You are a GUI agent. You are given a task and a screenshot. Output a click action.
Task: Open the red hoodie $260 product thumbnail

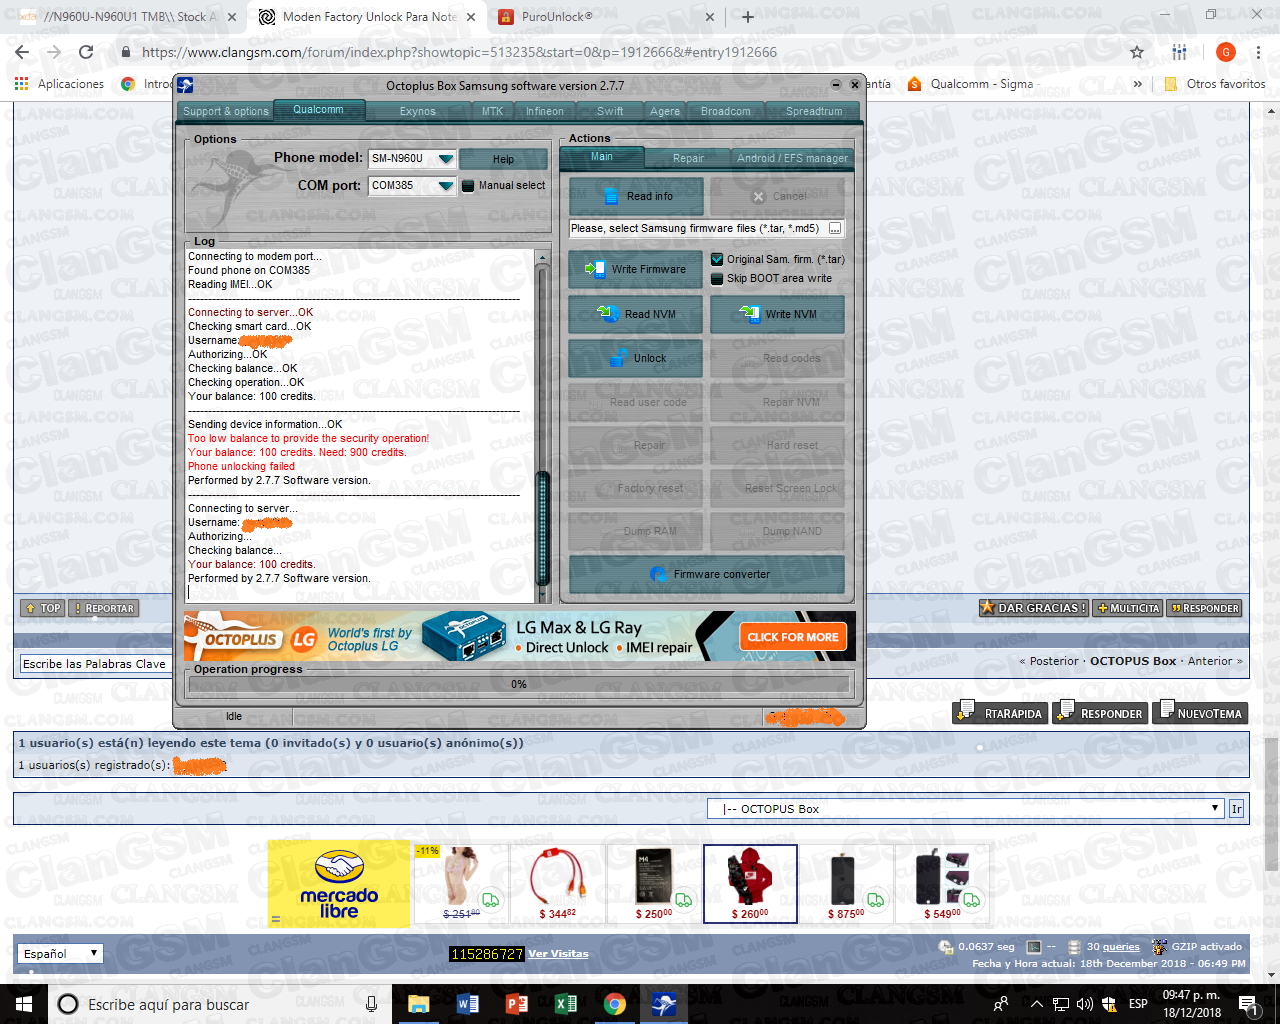click(750, 884)
